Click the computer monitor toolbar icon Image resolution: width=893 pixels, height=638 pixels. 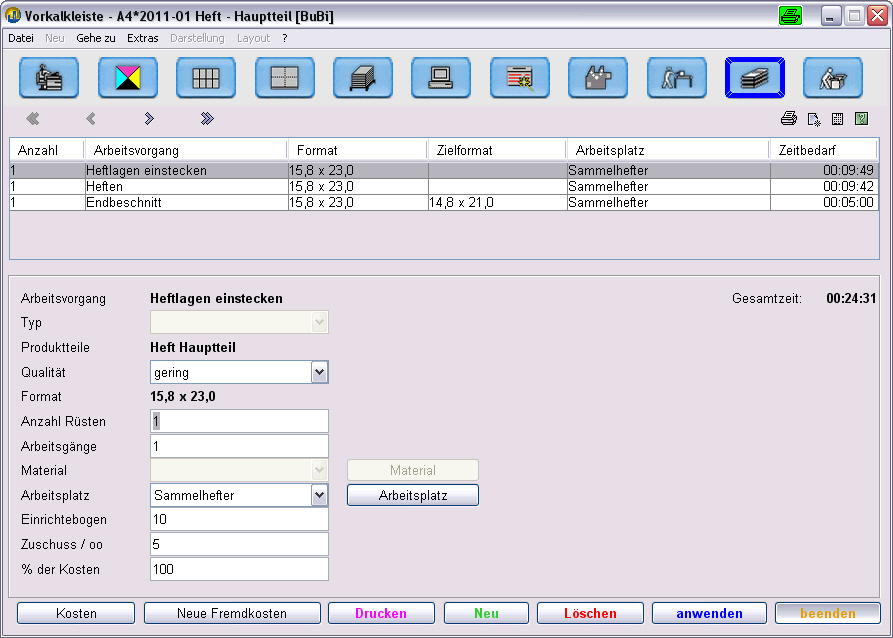point(441,78)
